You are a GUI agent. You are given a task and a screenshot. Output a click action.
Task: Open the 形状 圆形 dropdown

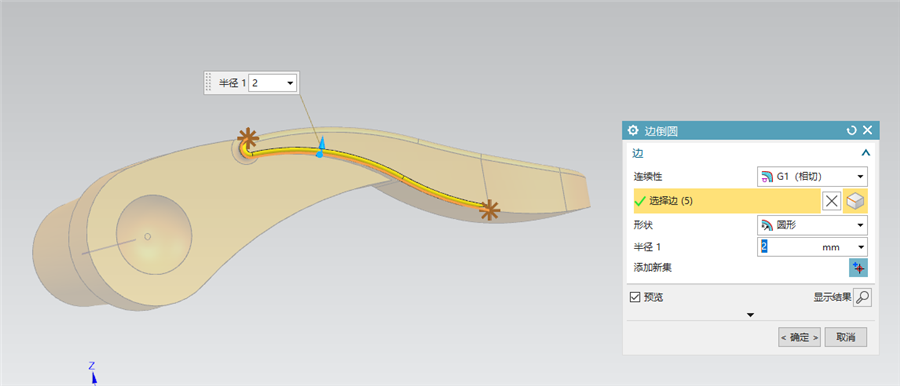[812, 225]
